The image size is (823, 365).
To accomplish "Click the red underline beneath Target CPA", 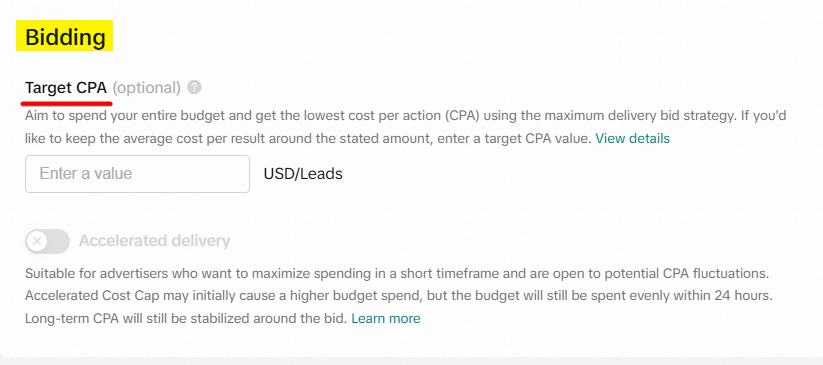I will click(68, 103).
